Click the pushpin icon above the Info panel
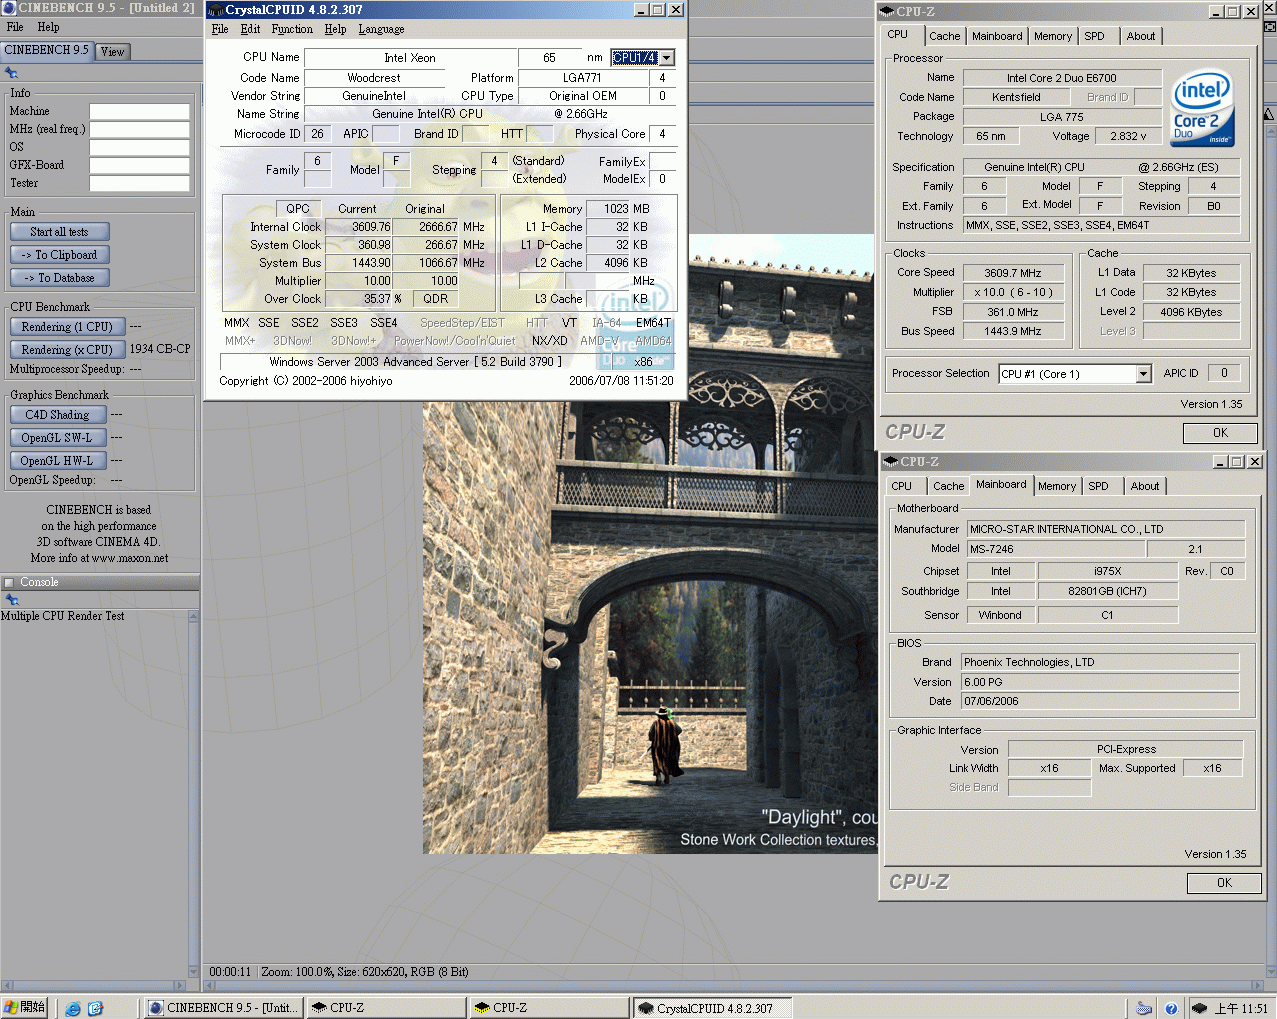Screen dimensions: 1277x1019 coord(11,73)
